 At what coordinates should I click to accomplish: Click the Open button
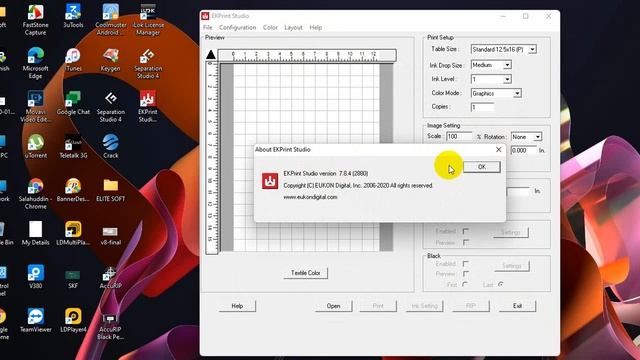click(x=333, y=306)
